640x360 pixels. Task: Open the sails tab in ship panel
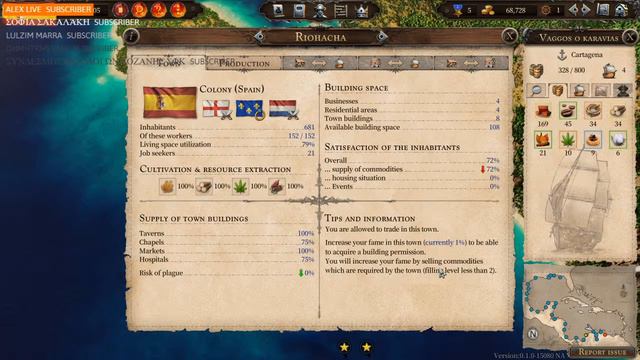(600, 90)
